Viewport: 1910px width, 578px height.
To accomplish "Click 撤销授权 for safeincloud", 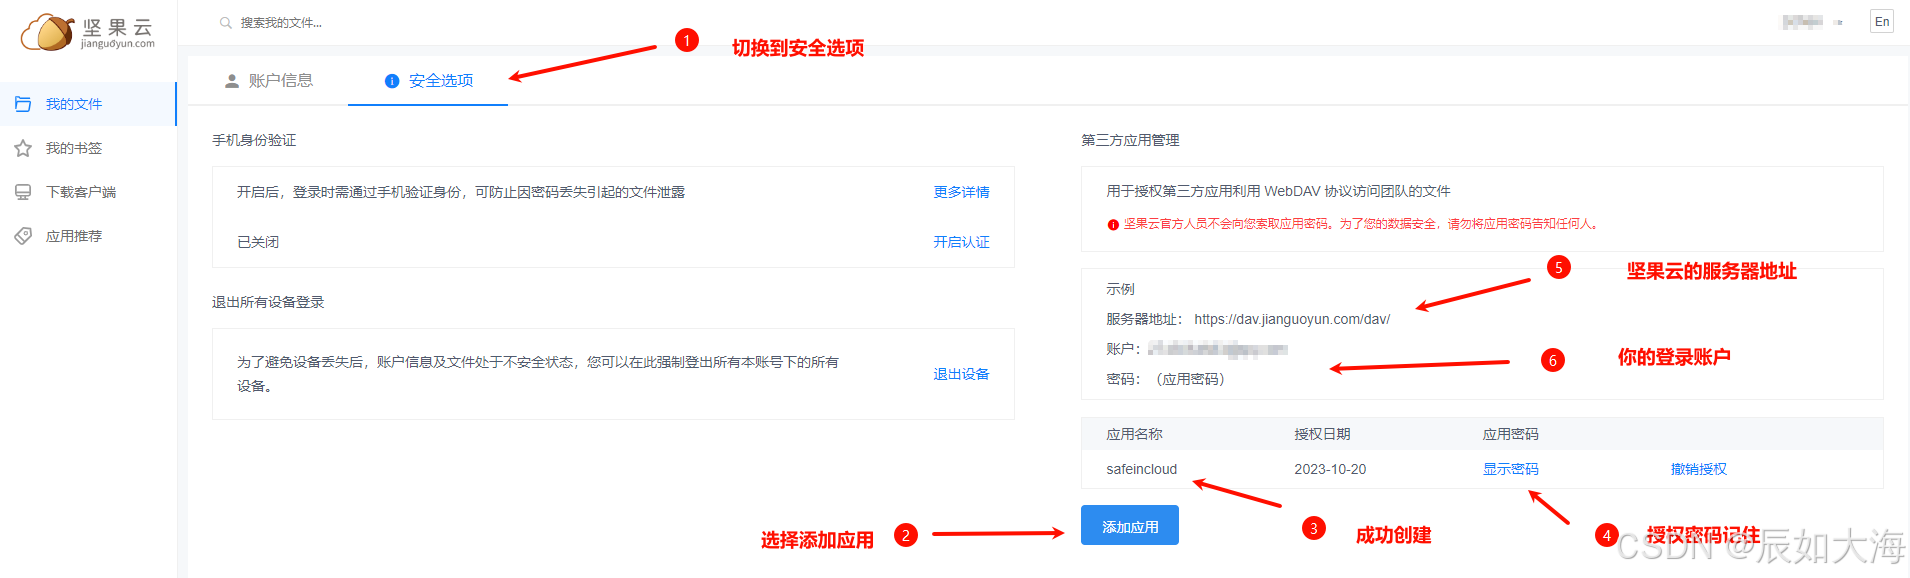I will [x=1698, y=469].
